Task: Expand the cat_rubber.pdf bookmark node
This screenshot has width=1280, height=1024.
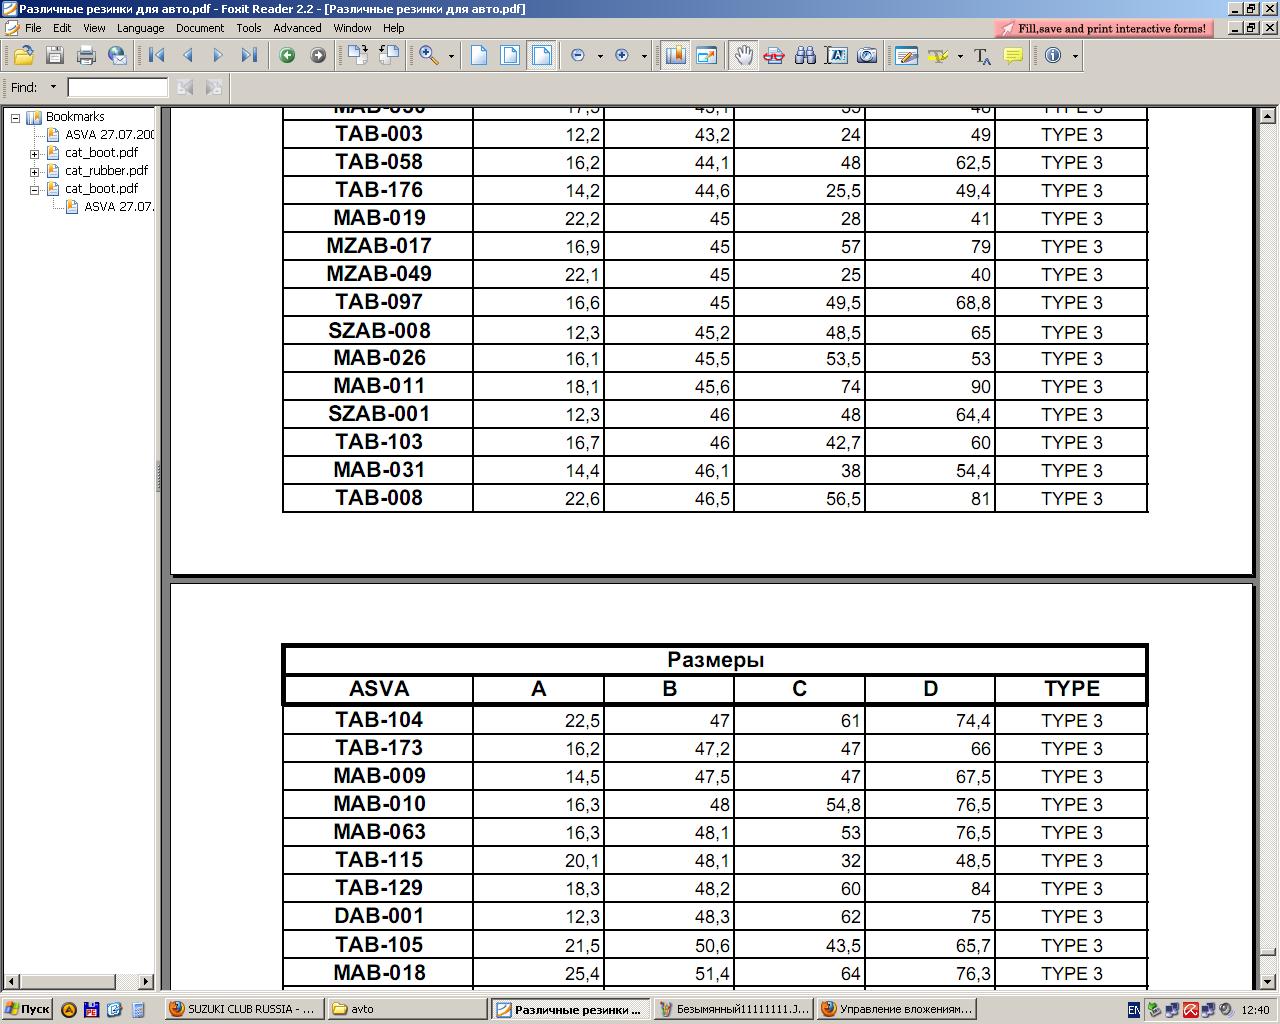Action: [35, 171]
